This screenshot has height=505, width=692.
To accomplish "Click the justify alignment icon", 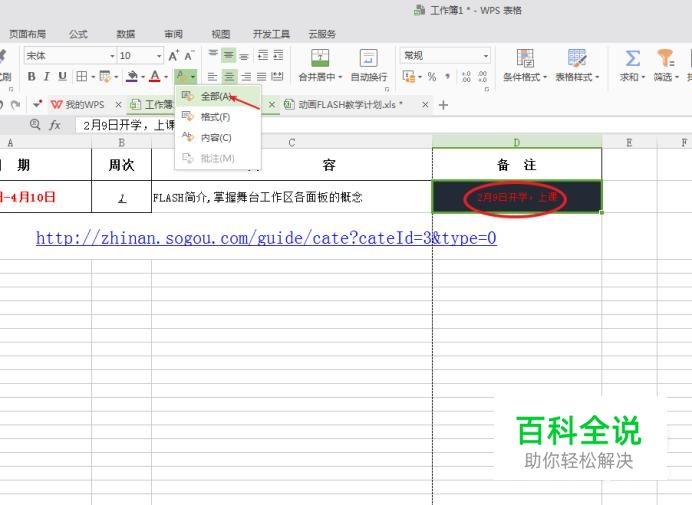I will point(262,77).
